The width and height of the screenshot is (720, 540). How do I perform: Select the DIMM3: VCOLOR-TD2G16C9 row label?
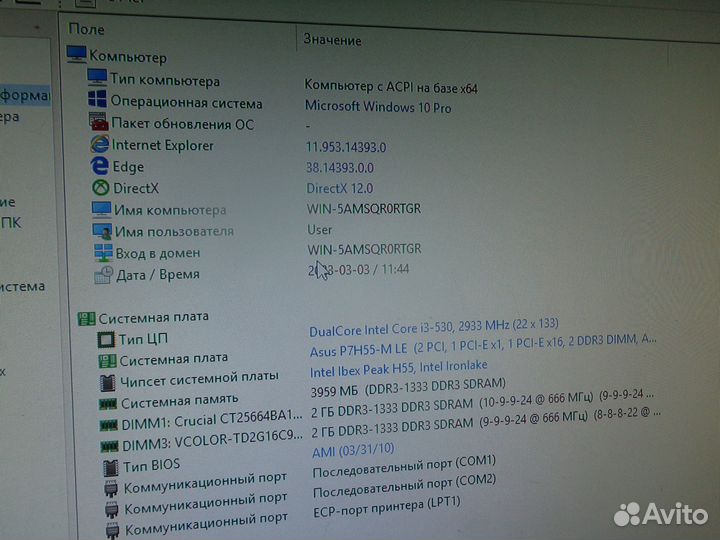(x=213, y=440)
